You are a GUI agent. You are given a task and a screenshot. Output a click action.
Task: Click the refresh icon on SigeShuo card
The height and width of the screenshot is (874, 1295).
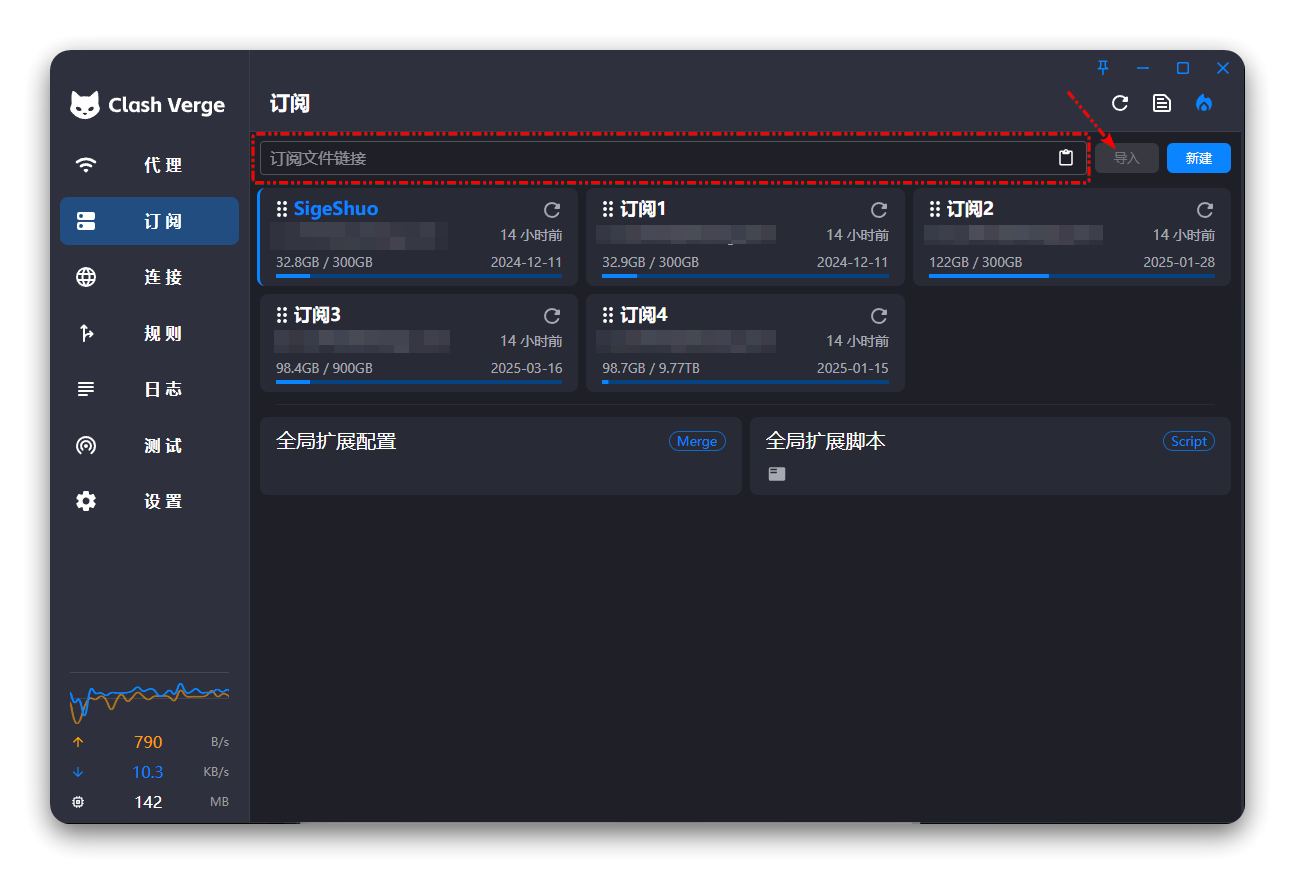point(552,210)
